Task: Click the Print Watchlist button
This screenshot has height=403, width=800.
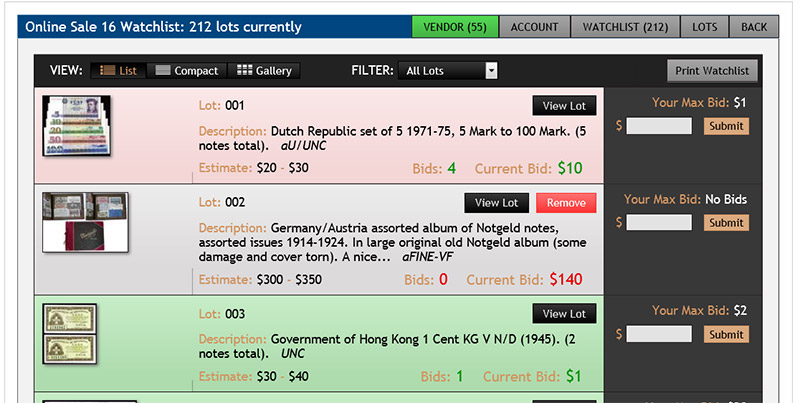Action: point(713,71)
